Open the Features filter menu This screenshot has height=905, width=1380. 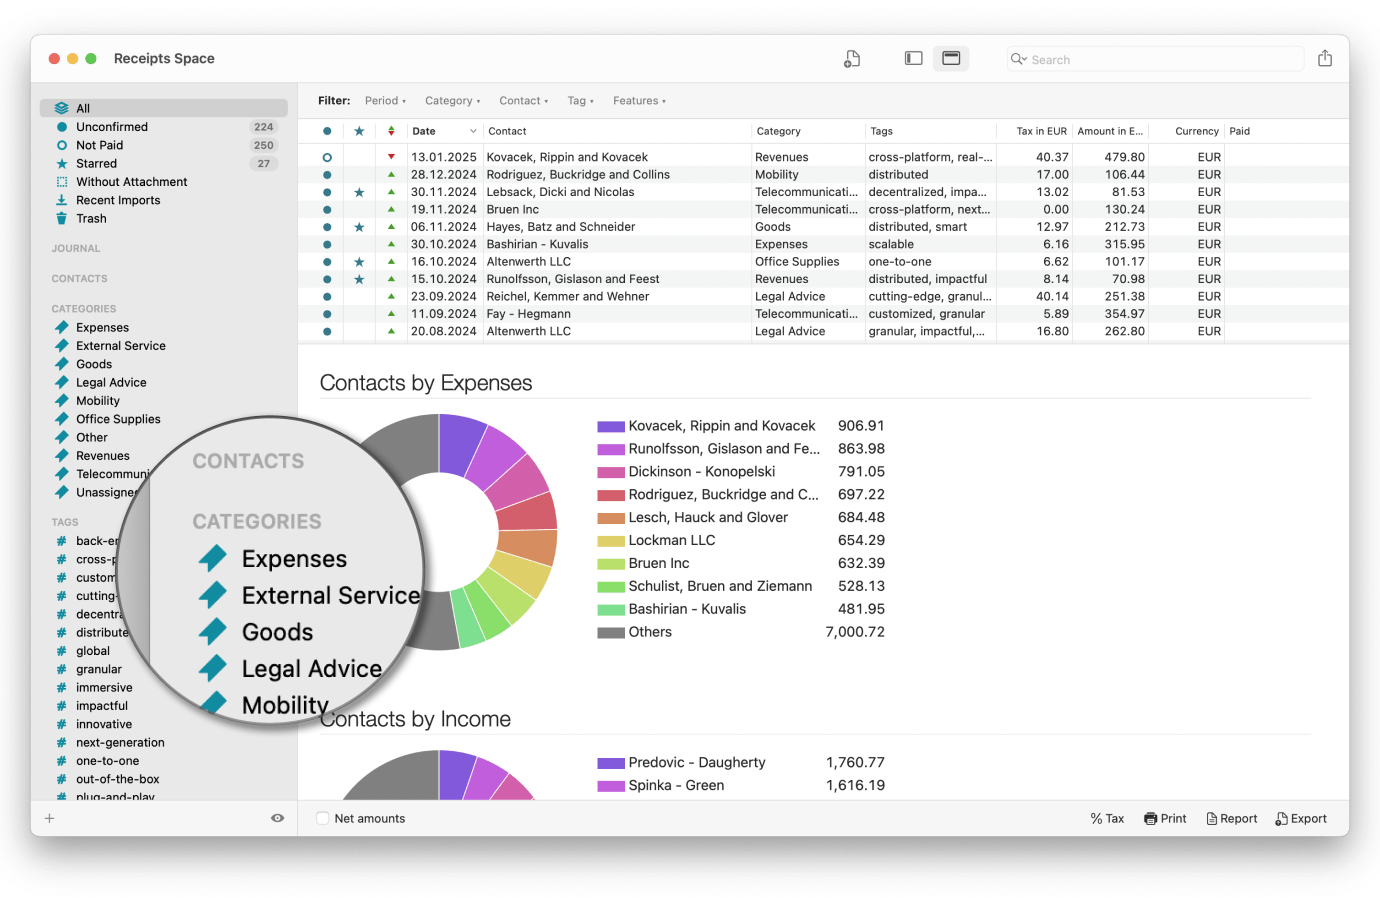coord(639,100)
